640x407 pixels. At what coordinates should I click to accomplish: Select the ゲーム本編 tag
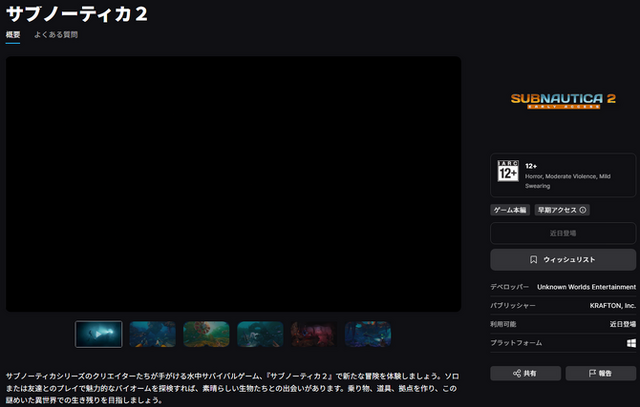tap(510, 210)
